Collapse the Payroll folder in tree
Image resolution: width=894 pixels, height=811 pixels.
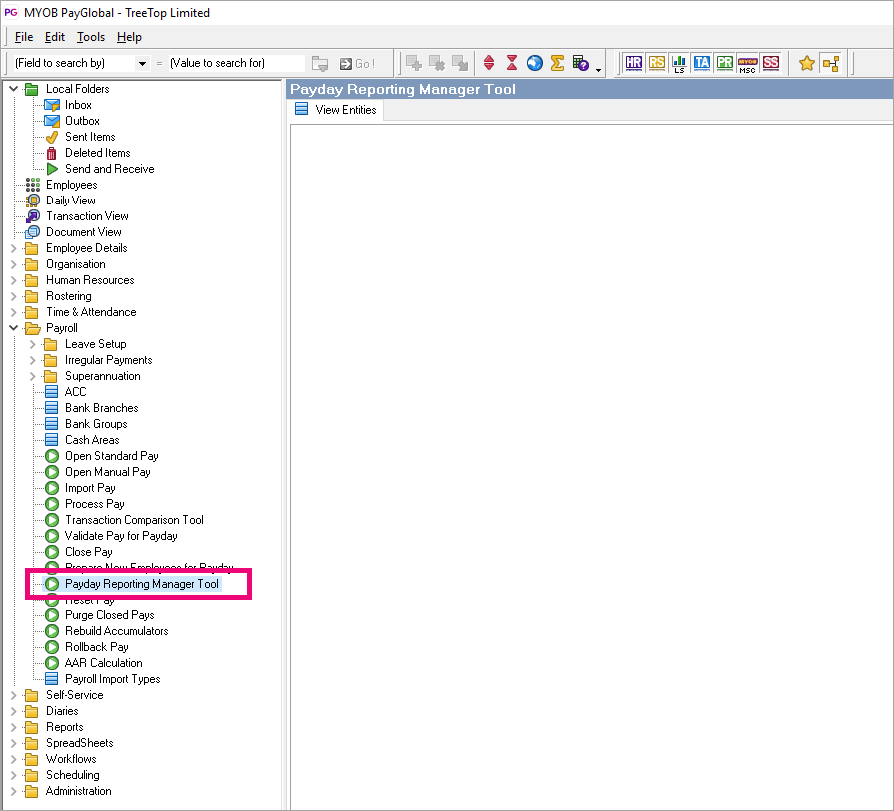point(13,328)
